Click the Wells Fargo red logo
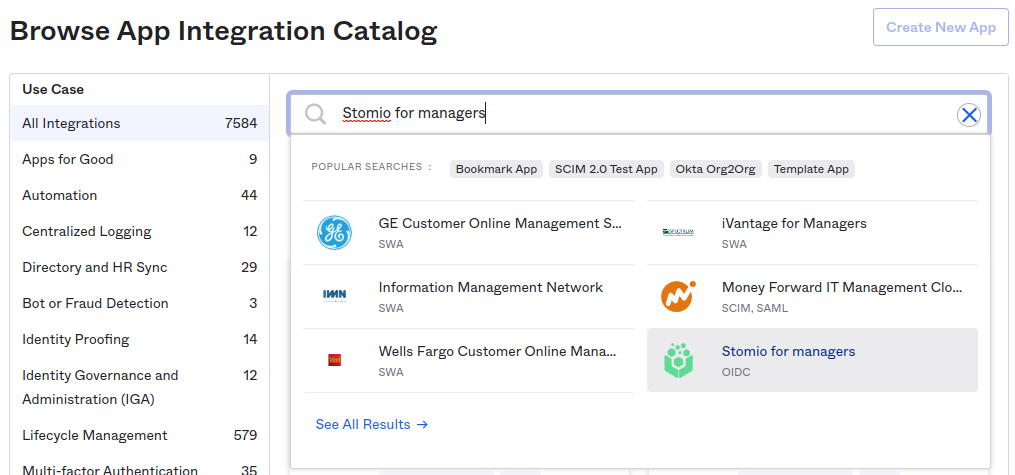The height and width of the screenshot is (475, 1015). pyautogui.click(x=335, y=360)
